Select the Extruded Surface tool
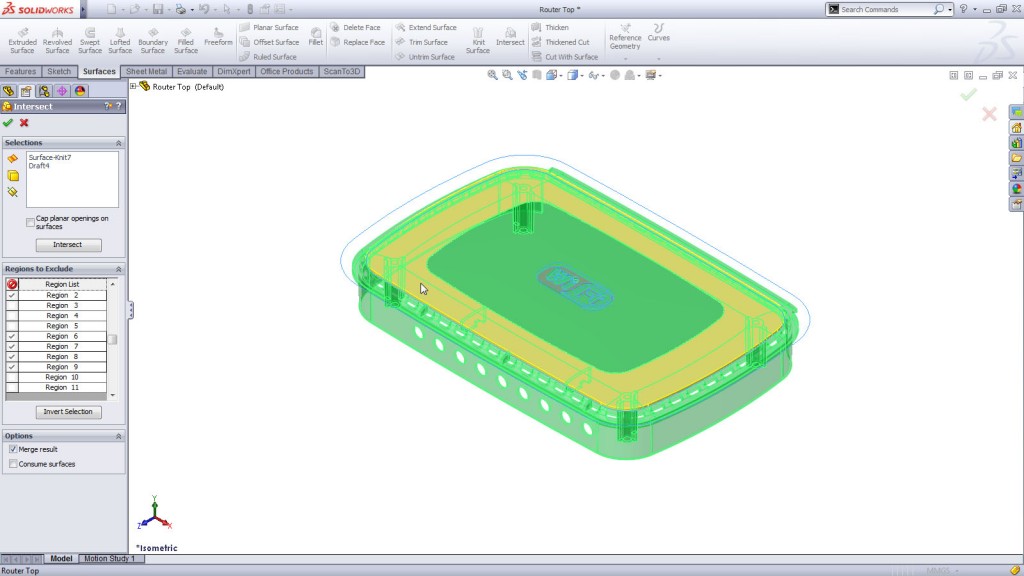Screen dimensions: 1024x576 point(22,40)
